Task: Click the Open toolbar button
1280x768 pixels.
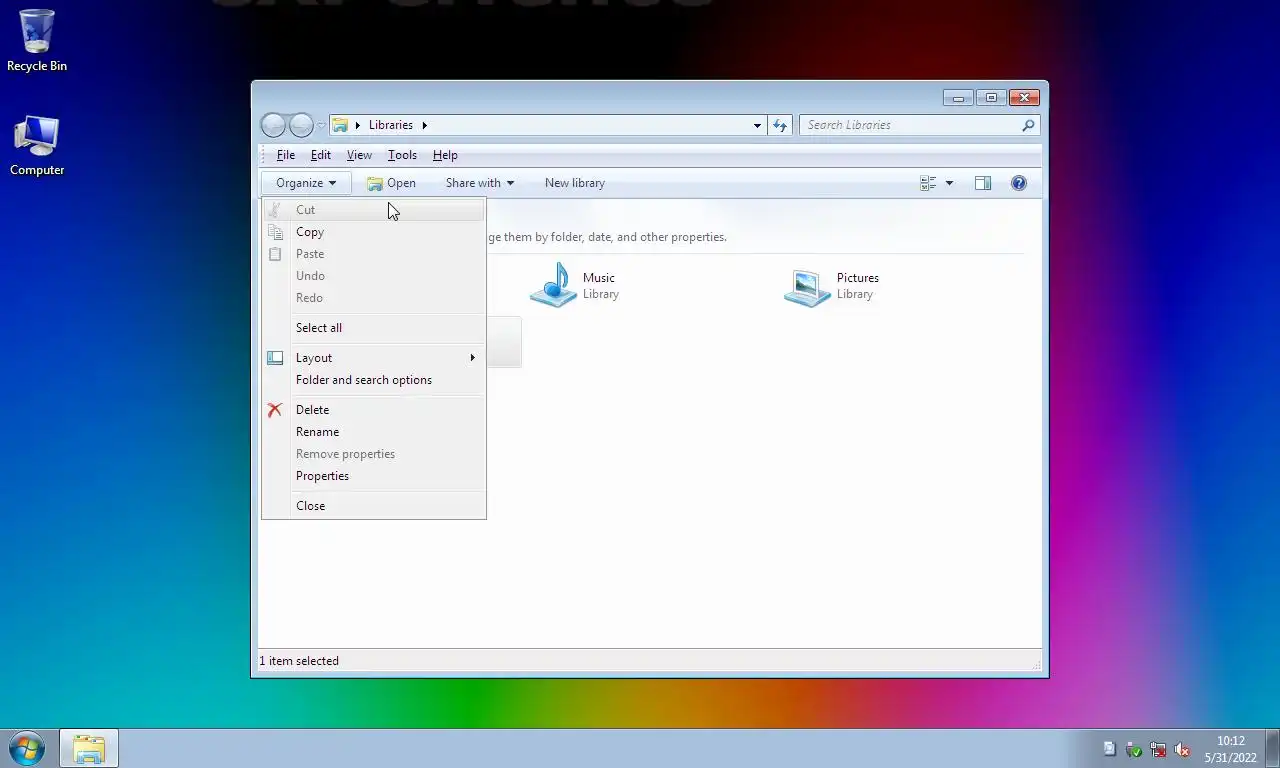Action: pyautogui.click(x=391, y=183)
